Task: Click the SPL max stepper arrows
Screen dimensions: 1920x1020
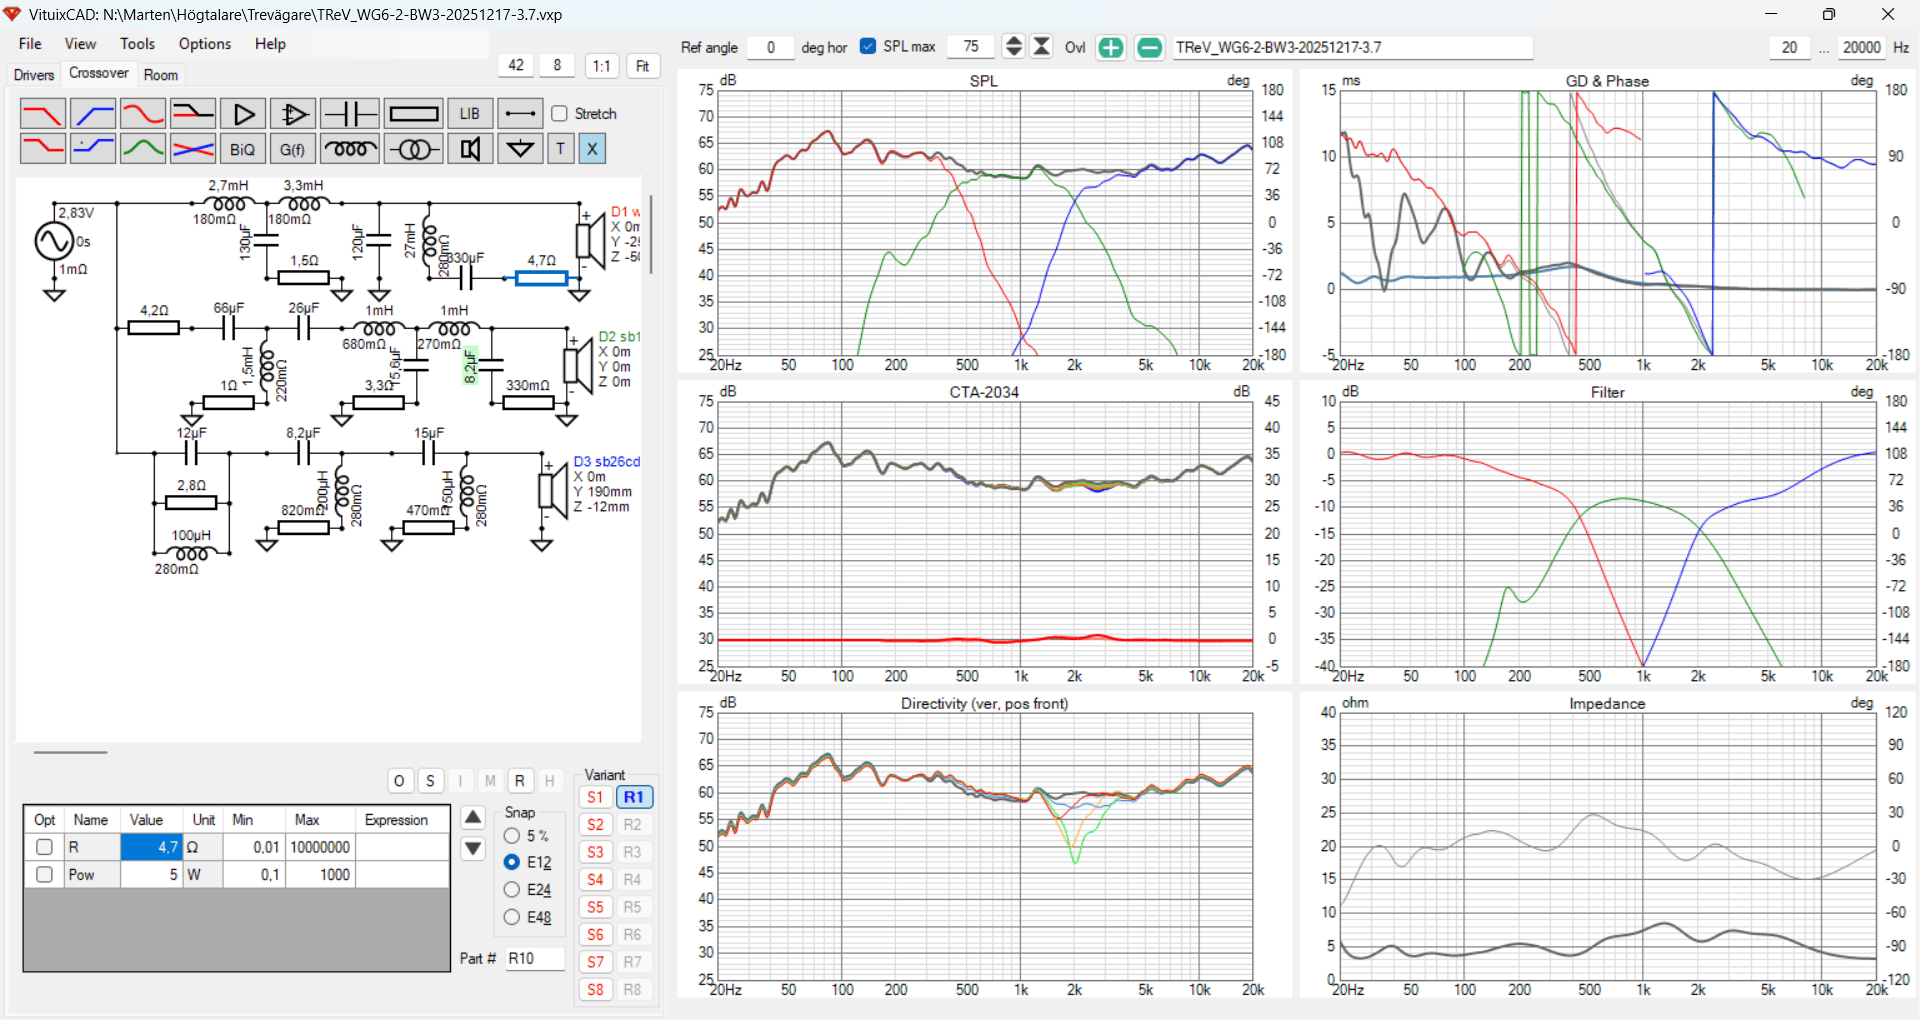Action: pyautogui.click(x=1013, y=47)
